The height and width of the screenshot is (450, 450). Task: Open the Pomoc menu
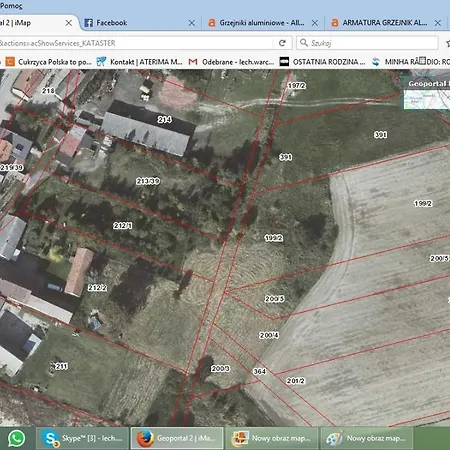pyautogui.click(x=11, y=6)
